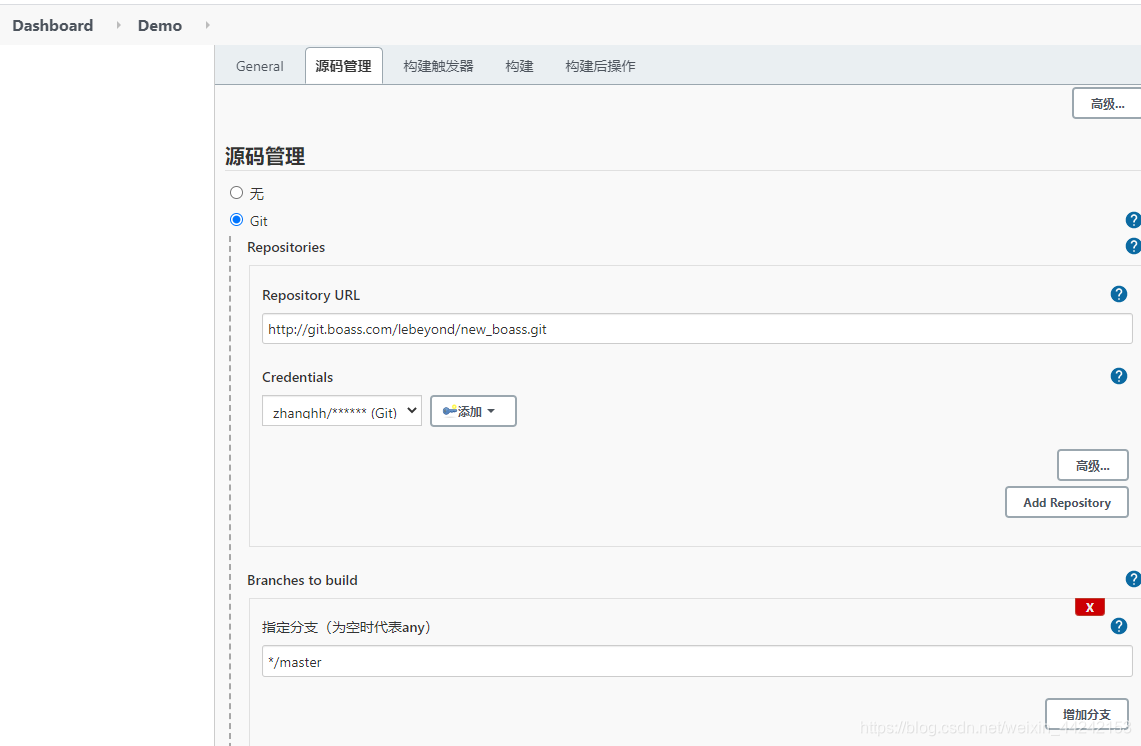Click the repository 高级... button
Image resolution: width=1141 pixels, height=746 pixels.
(1093, 466)
